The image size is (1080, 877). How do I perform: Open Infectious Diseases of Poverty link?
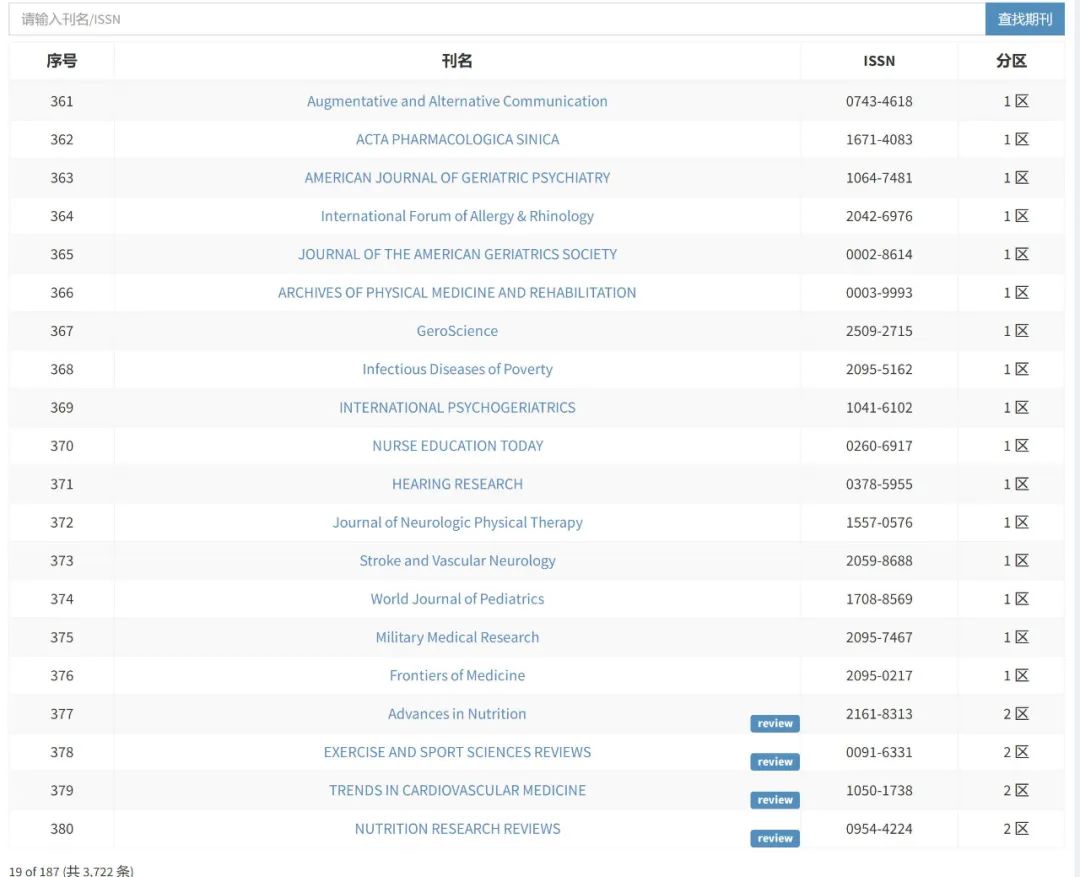click(457, 369)
